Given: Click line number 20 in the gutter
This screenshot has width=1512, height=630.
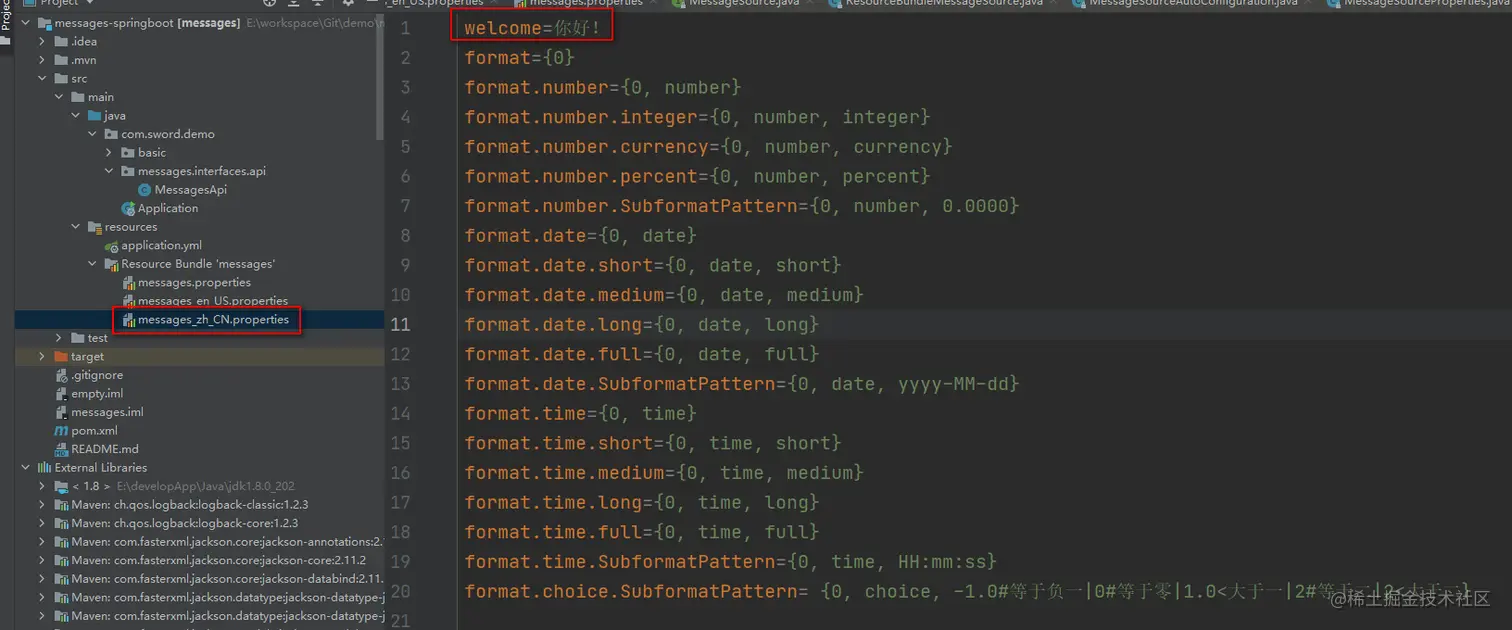Looking at the screenshot, I should [400, 592].
